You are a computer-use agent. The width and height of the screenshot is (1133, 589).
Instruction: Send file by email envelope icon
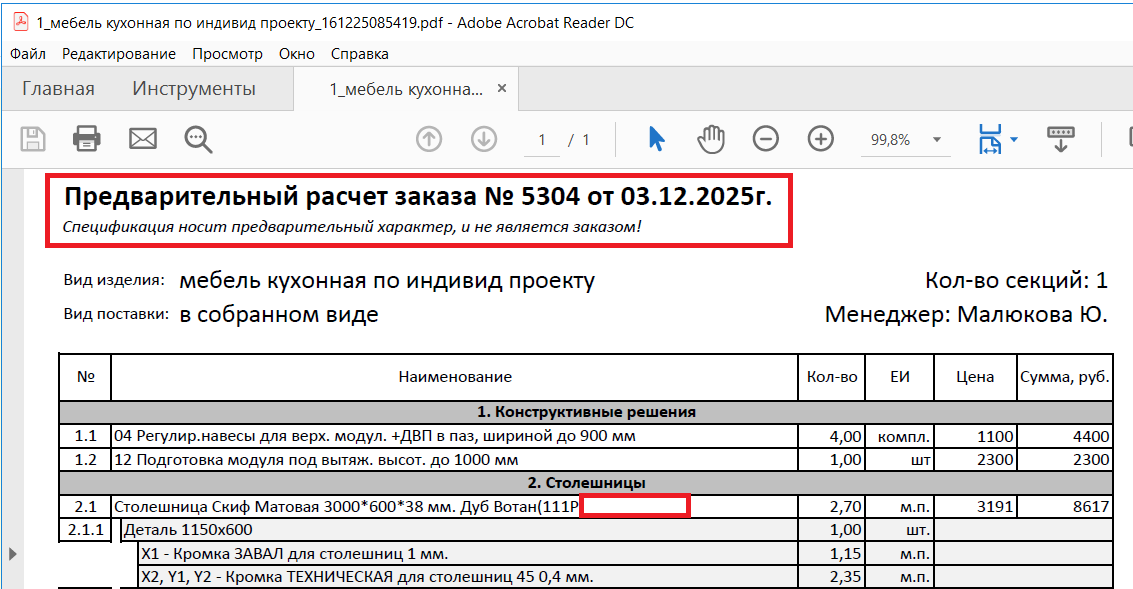(x=143, y=139)
